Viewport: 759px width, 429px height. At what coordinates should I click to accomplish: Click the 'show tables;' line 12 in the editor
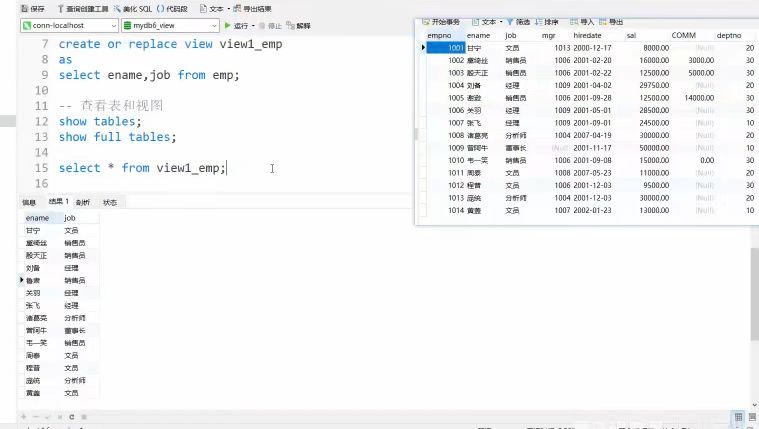[100, 122]
